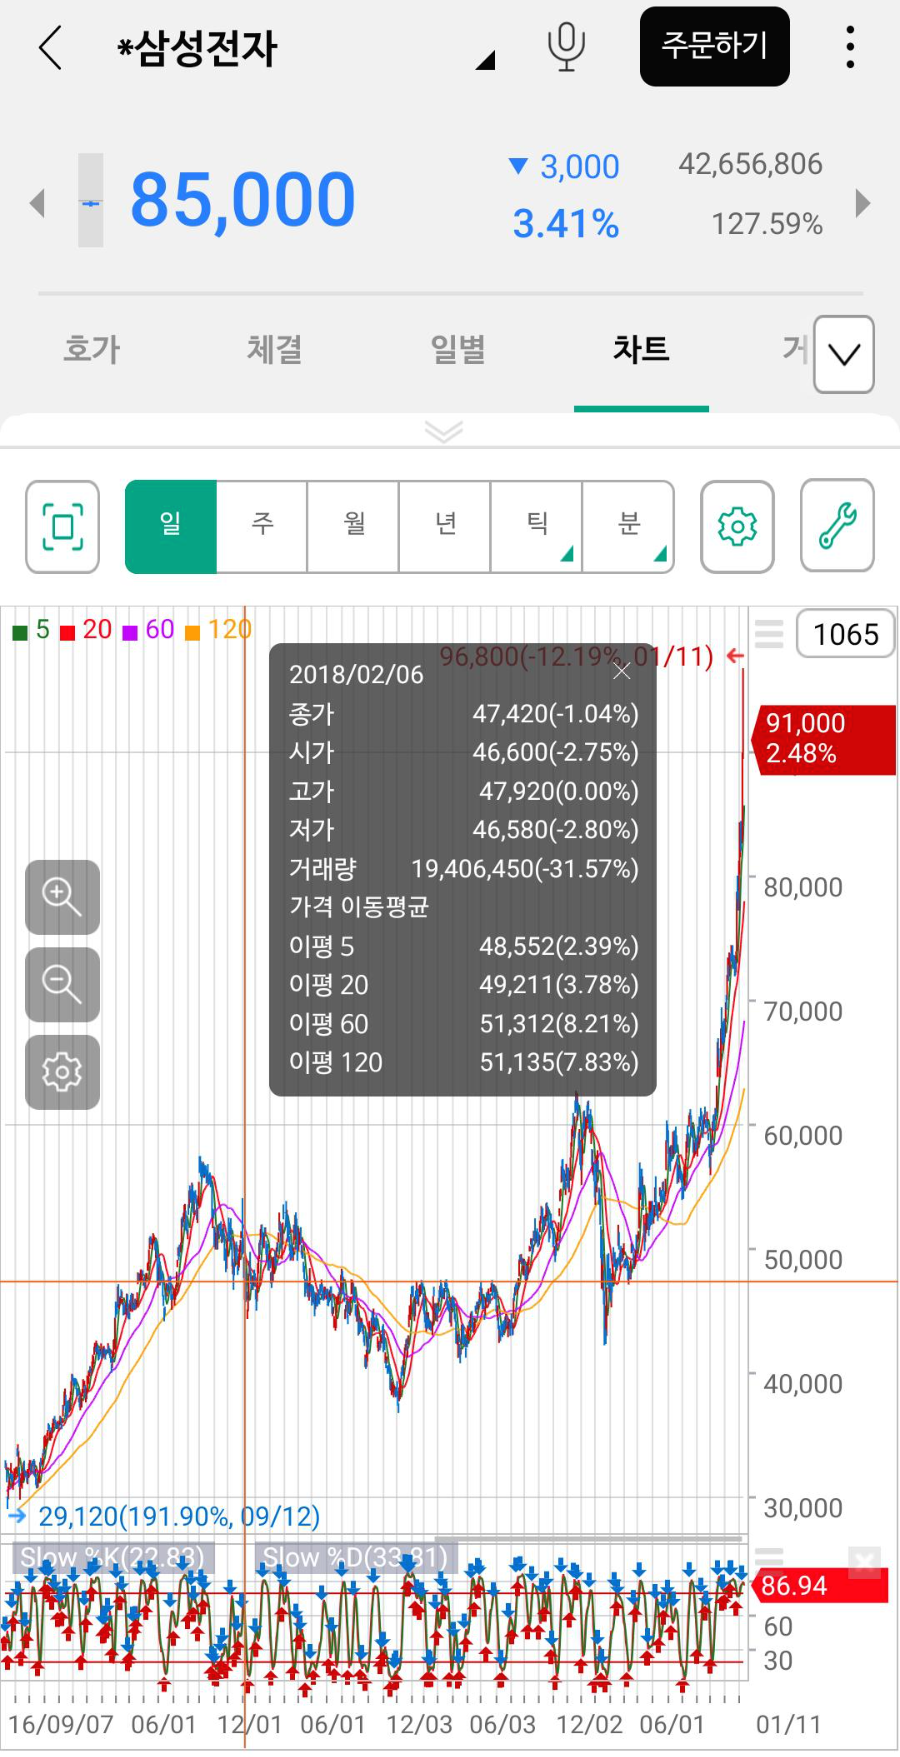The height and width of the screenshot is (1757, 900).
Task: Tap the 이평 60 51,312 row
Action: tap(463, 1024)
